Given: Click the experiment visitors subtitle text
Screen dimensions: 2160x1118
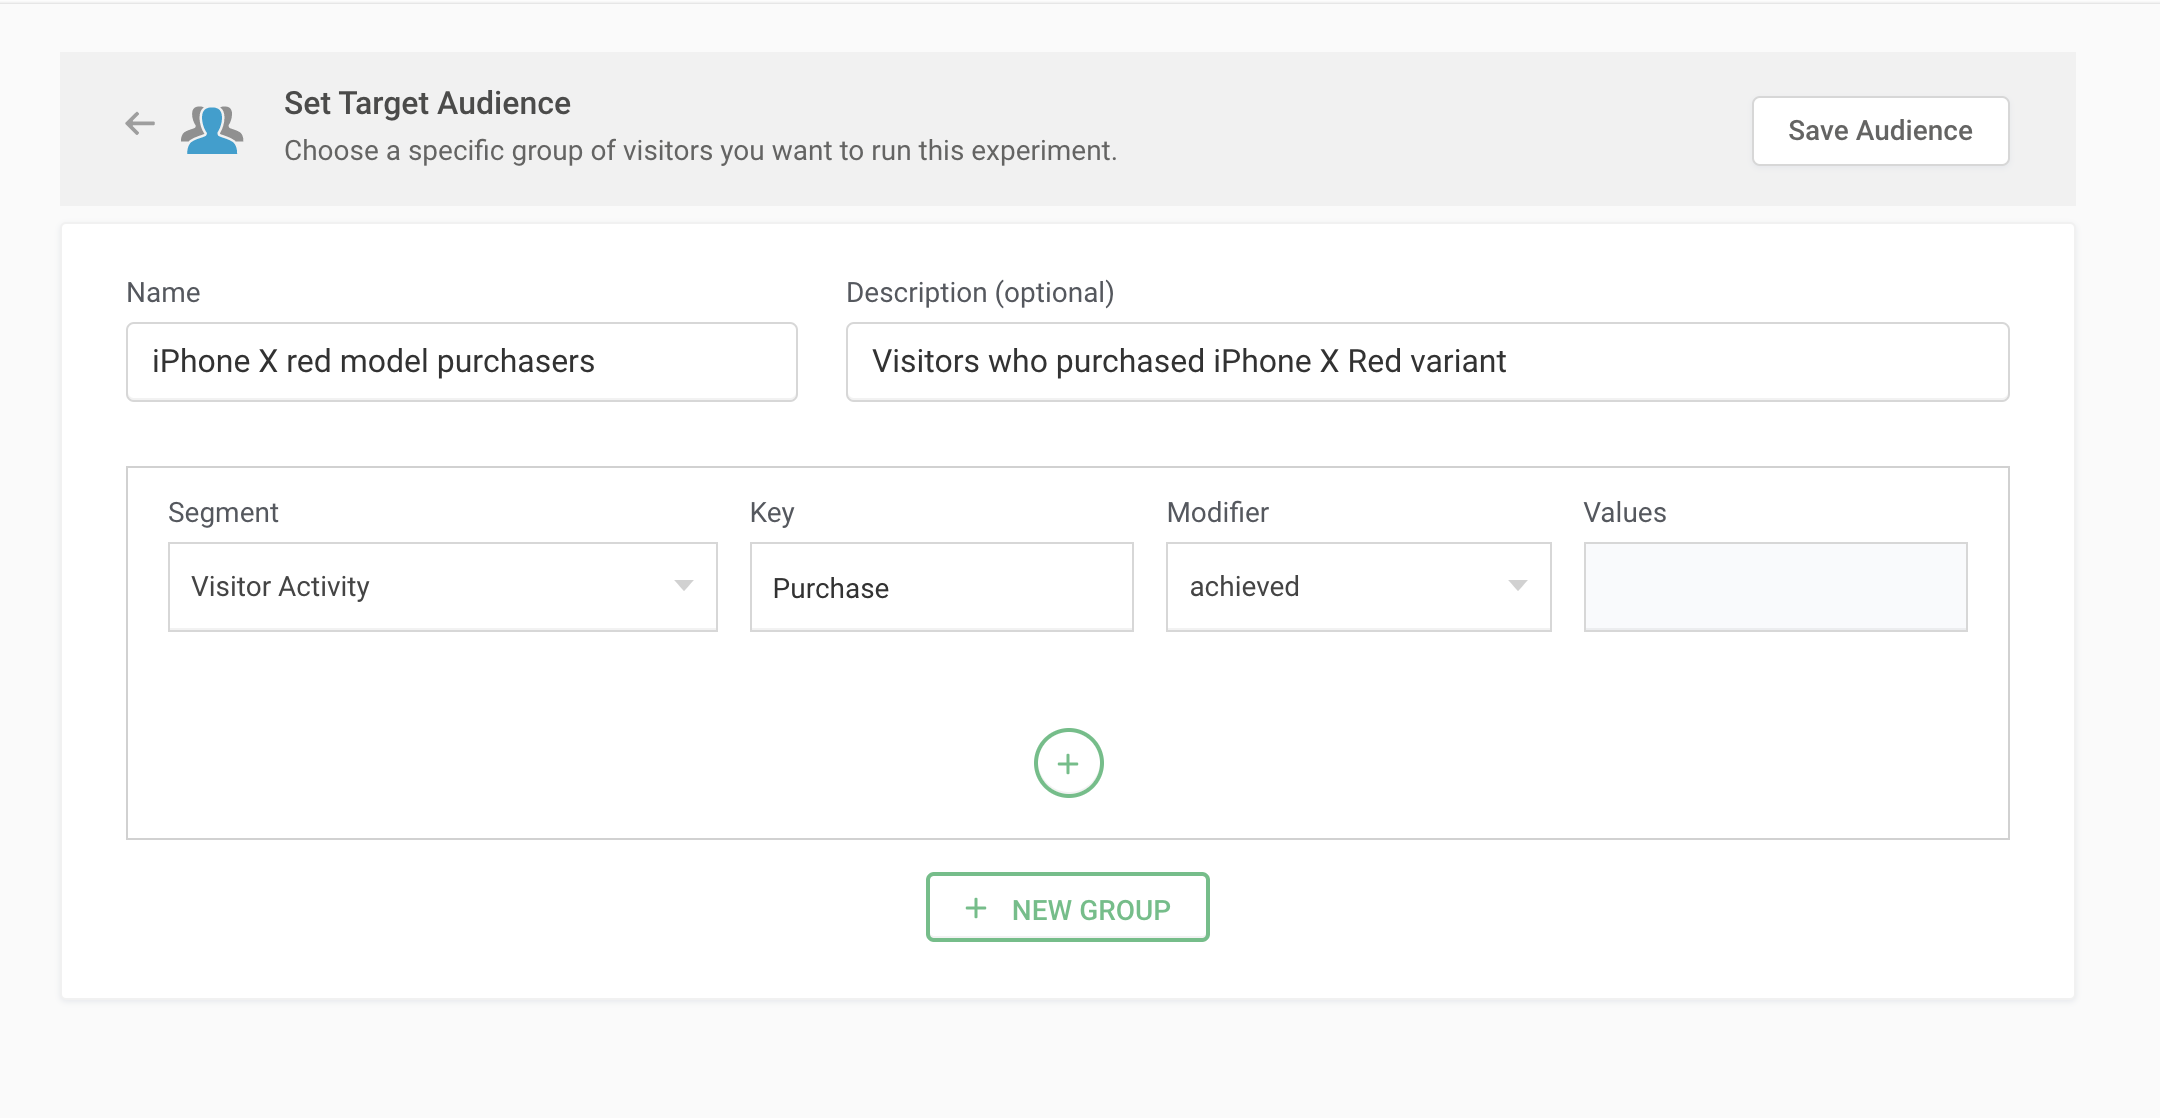Looking at the screenshot, I should 700,151.
